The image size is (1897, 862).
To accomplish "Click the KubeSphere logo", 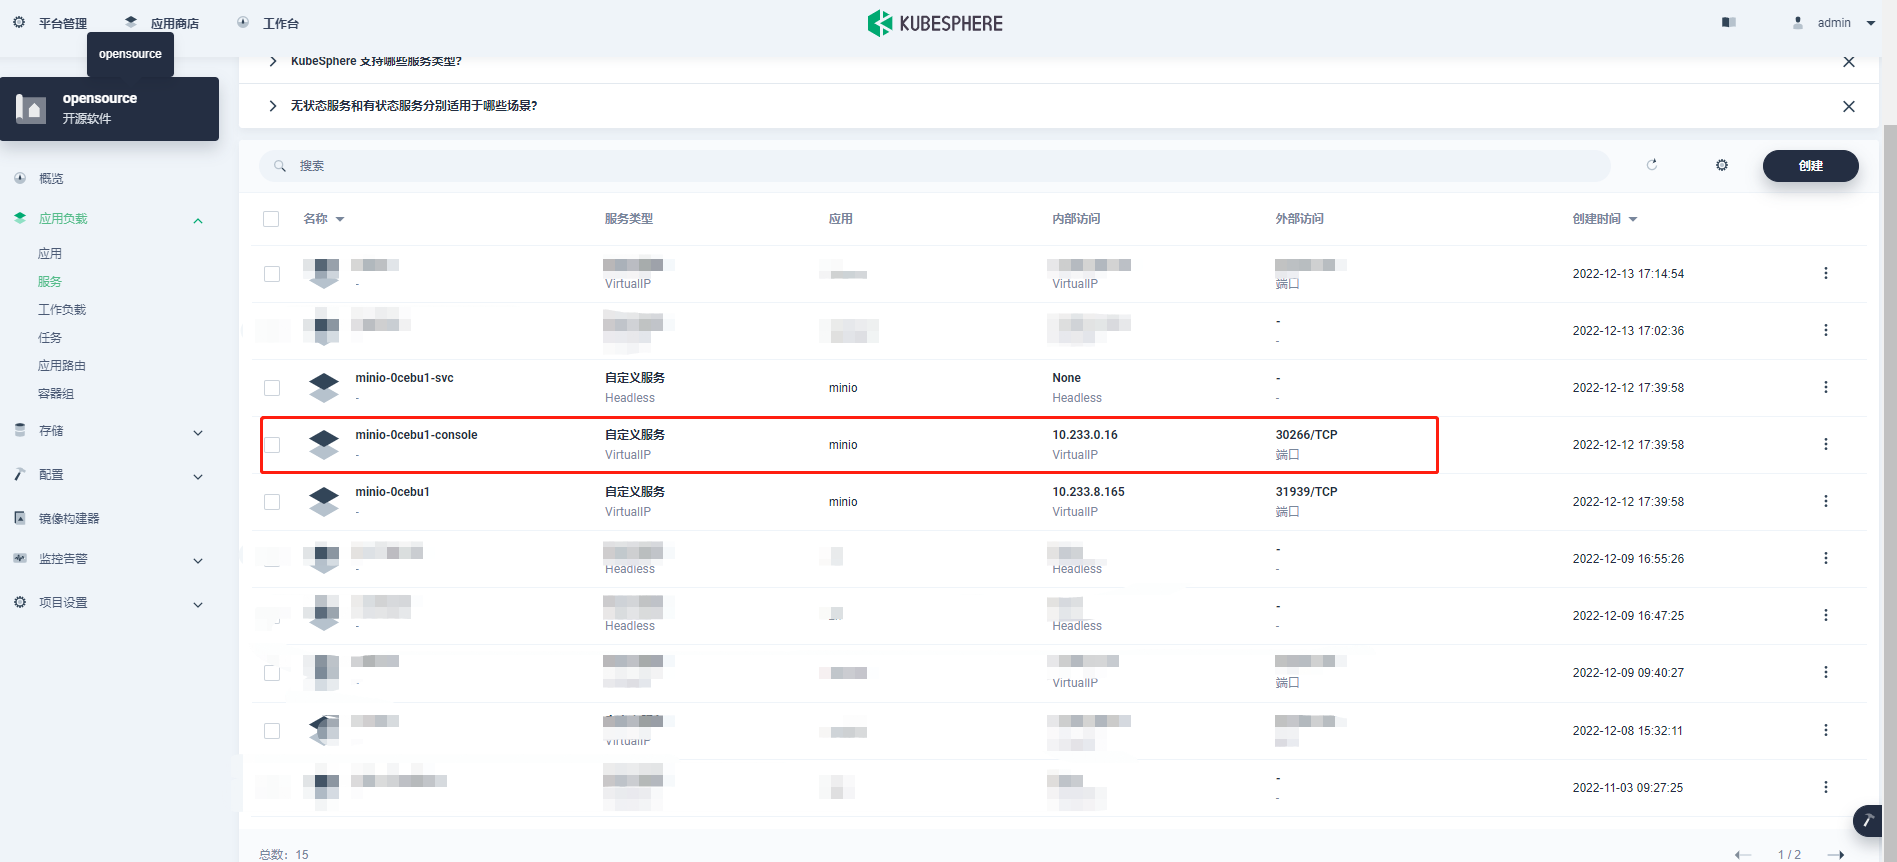I will pos(935,23).
